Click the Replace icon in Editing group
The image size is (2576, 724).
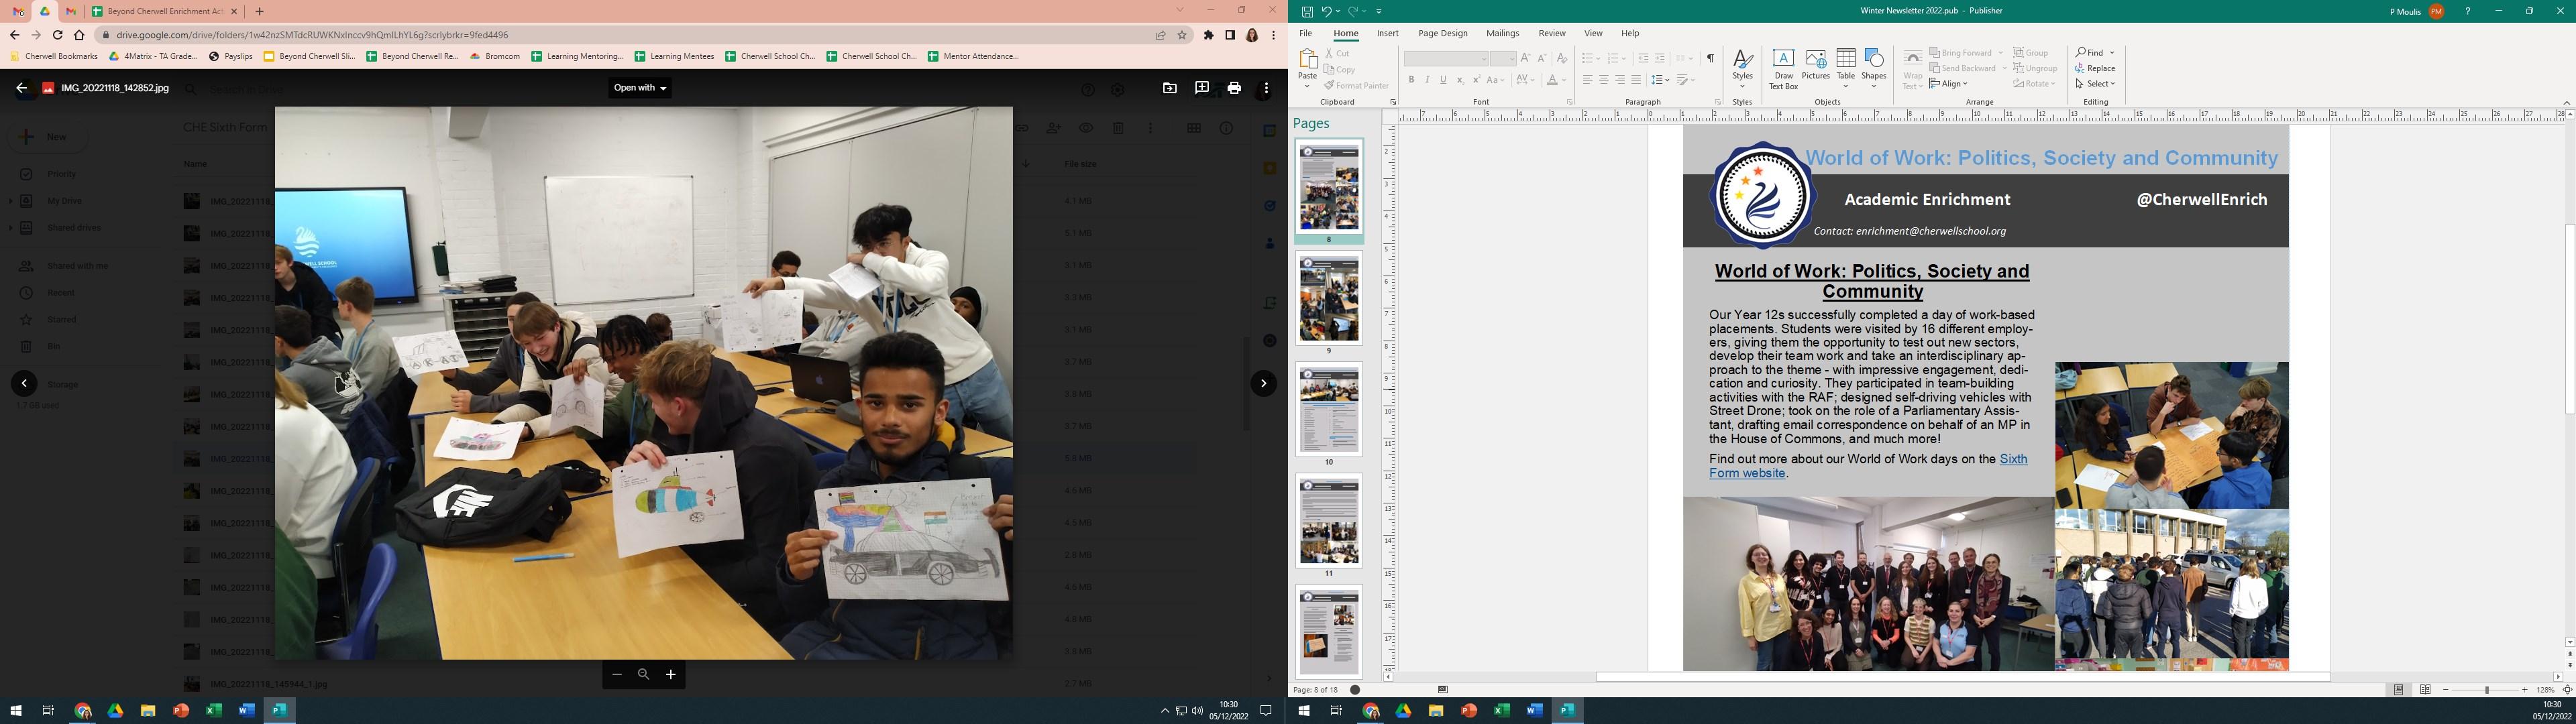pyautogui.click(x=2094, y=68)
